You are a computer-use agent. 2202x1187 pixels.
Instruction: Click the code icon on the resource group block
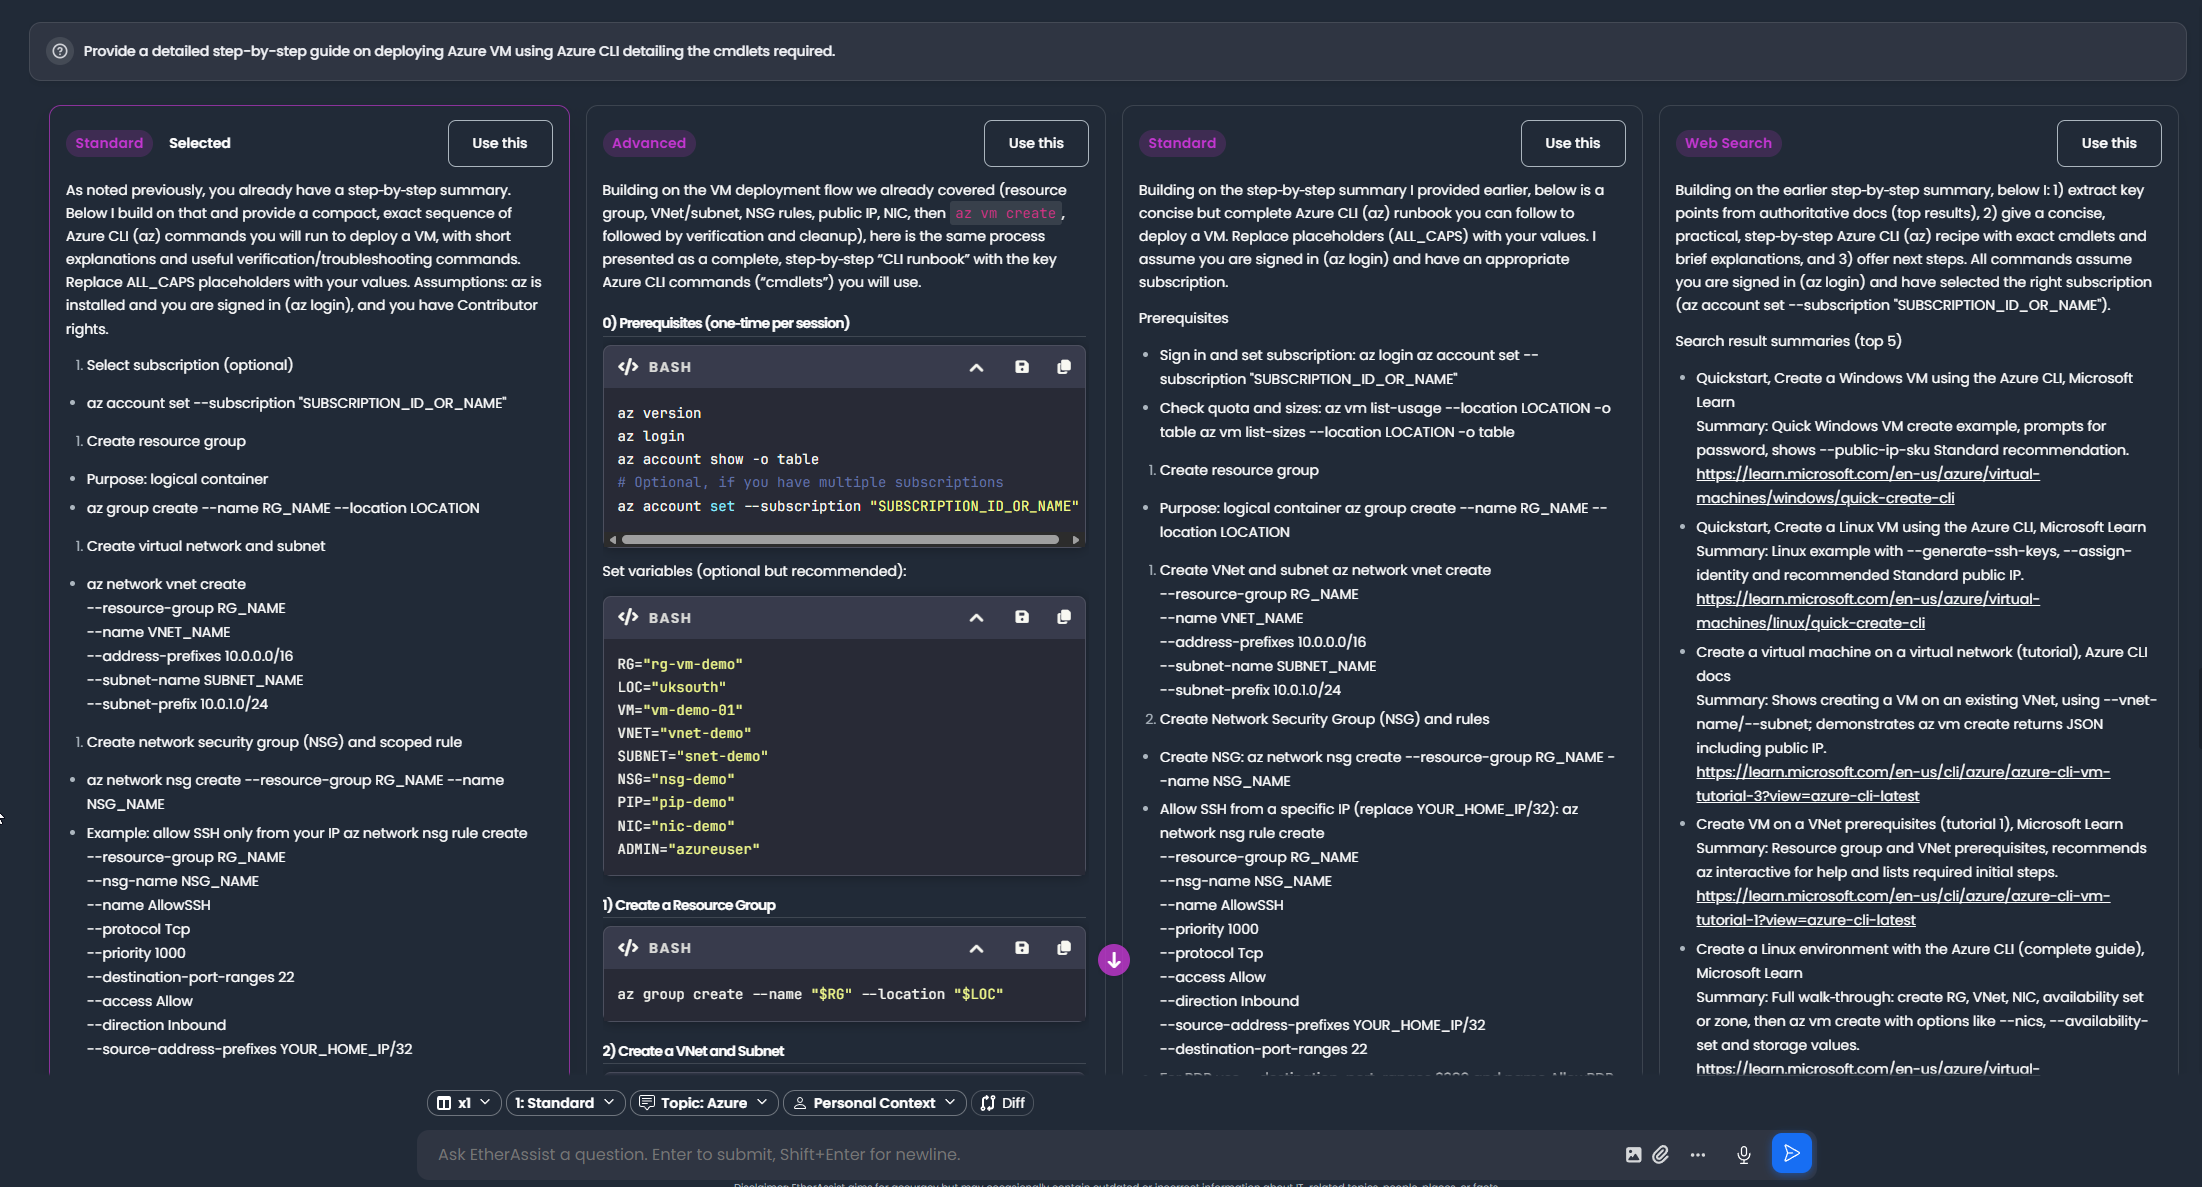click(x=628, y=947)
